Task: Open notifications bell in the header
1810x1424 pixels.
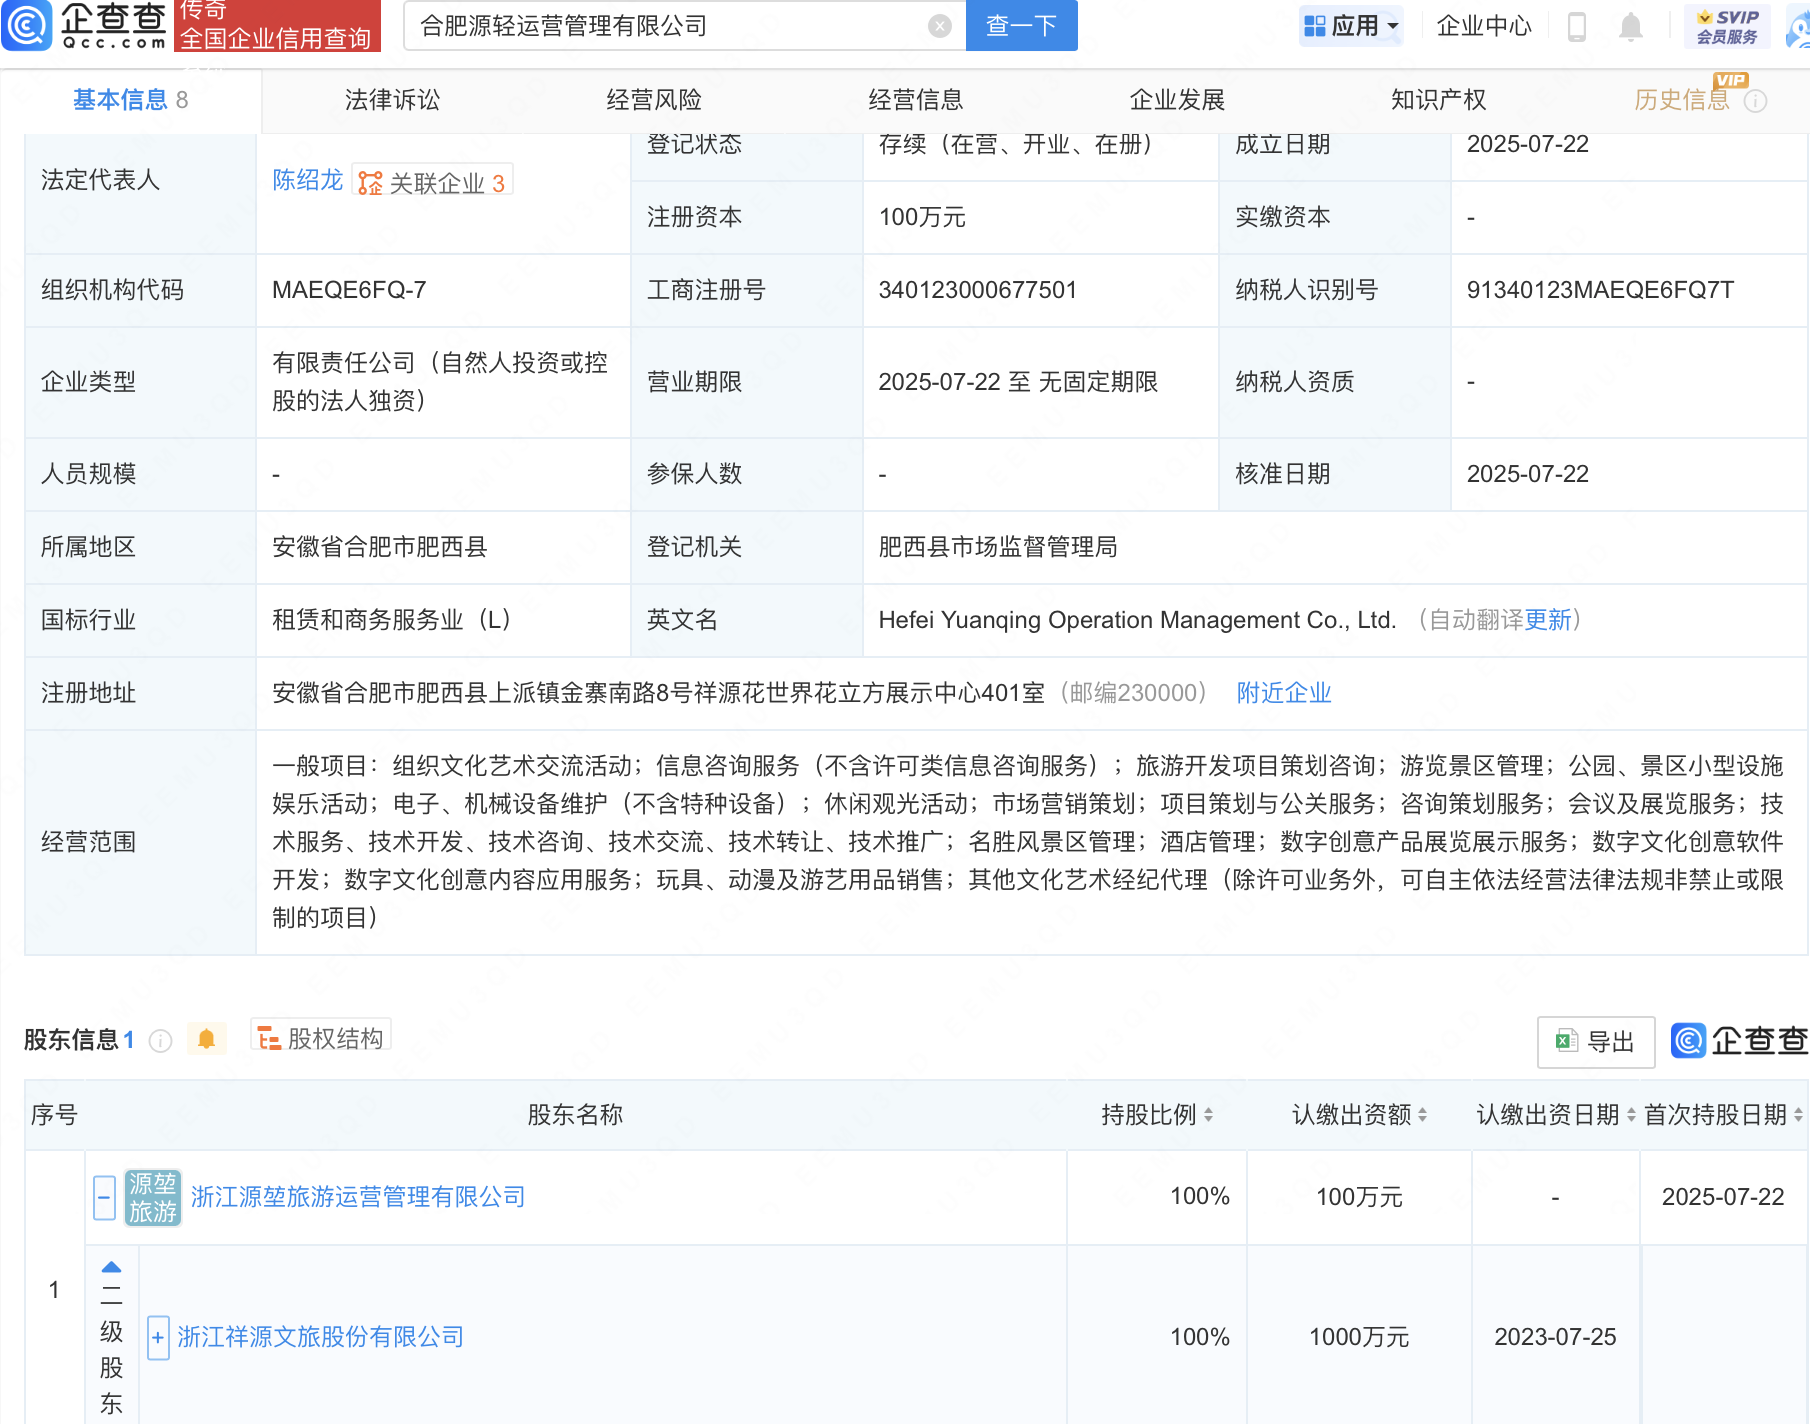Action: pyautogui.click(x=1631, y=26)
